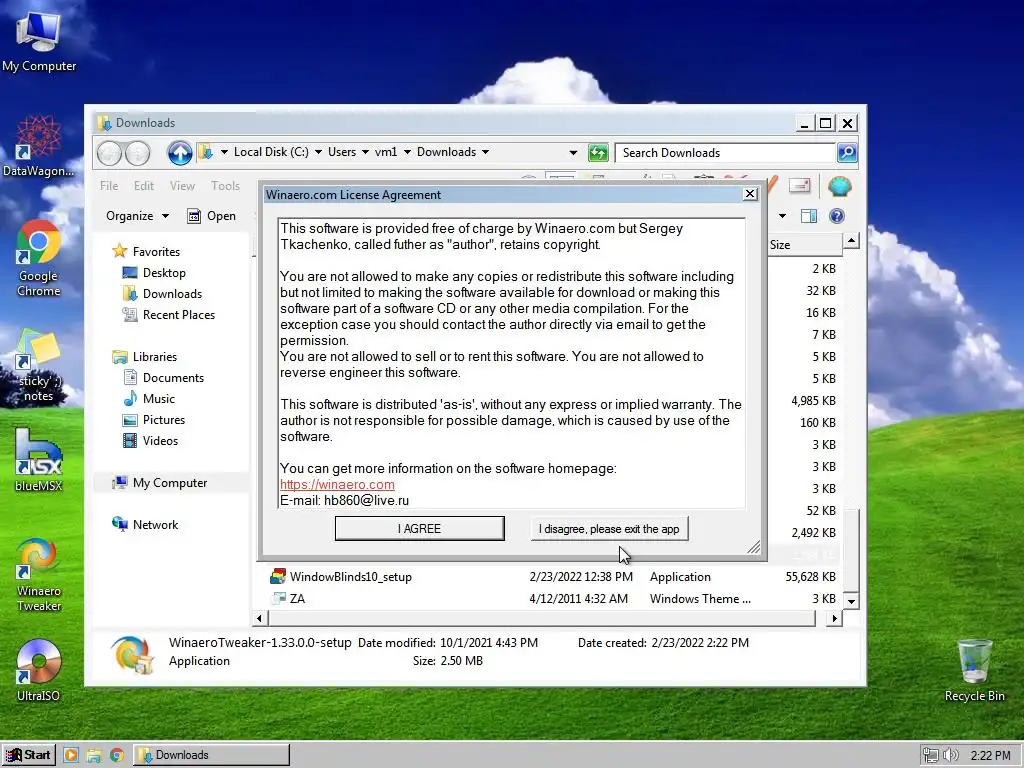The height and width of the screenshot is (768, 1024).
Task: Click the blue Help question mark icon
Action: click(x=837, y=216)
